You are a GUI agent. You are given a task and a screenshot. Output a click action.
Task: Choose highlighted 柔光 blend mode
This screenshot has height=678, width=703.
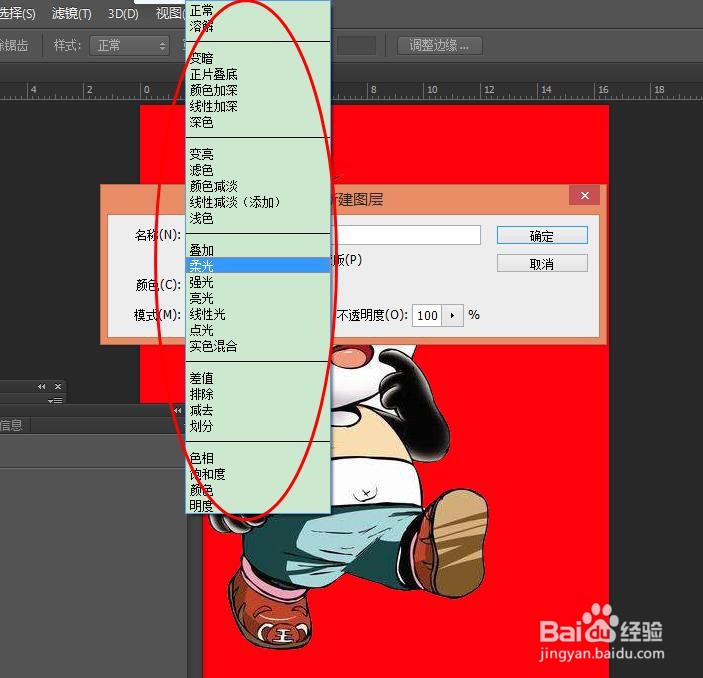258,265
